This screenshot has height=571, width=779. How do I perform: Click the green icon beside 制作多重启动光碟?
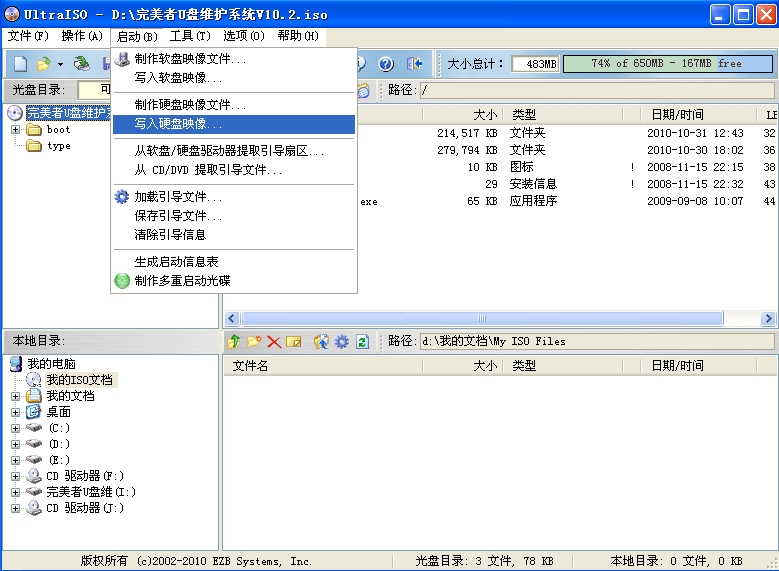122,281
